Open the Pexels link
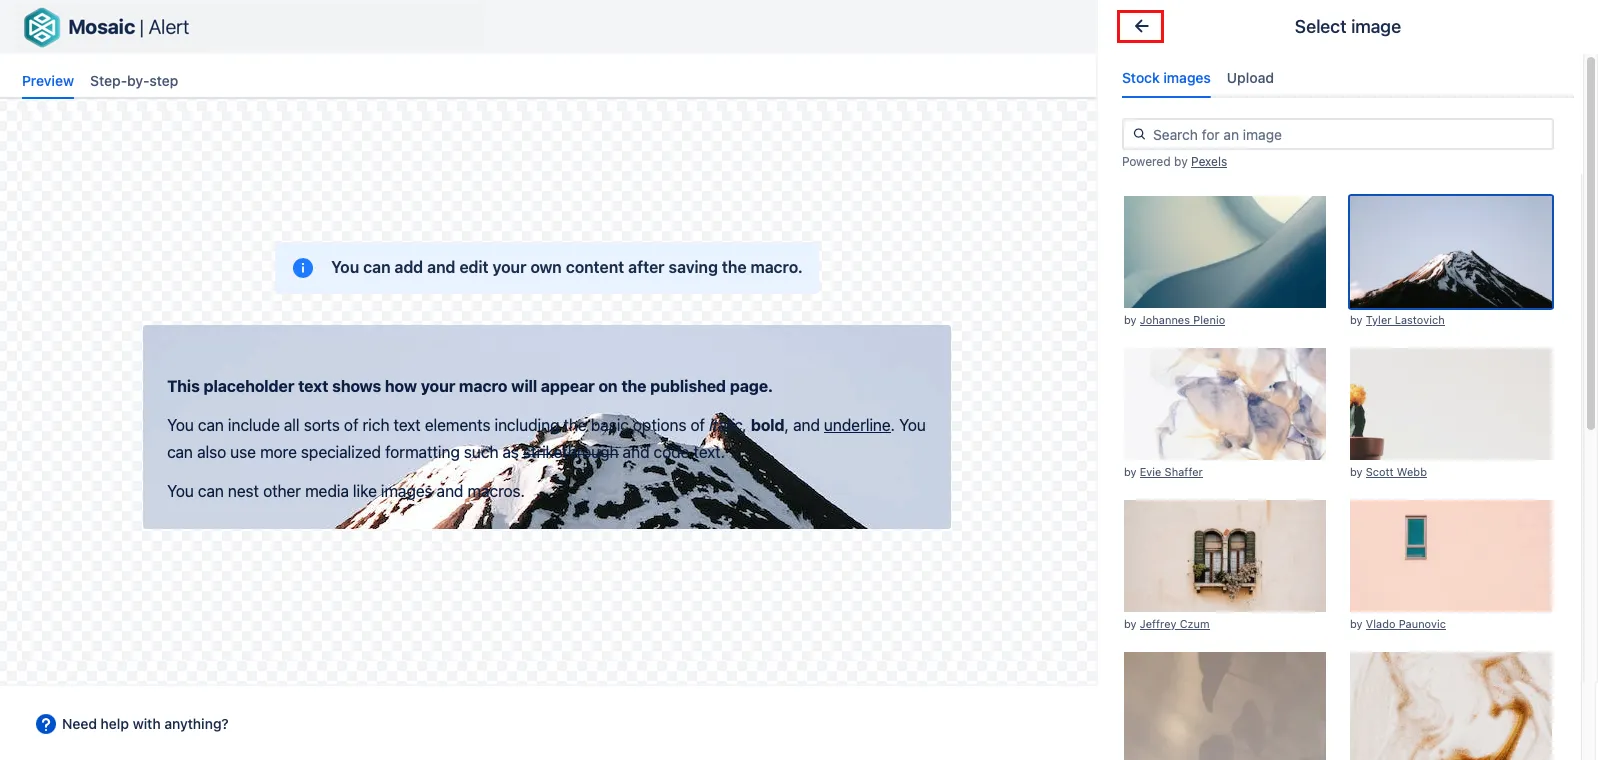This screenshot has height=760, width=1598. point(1208,162)
